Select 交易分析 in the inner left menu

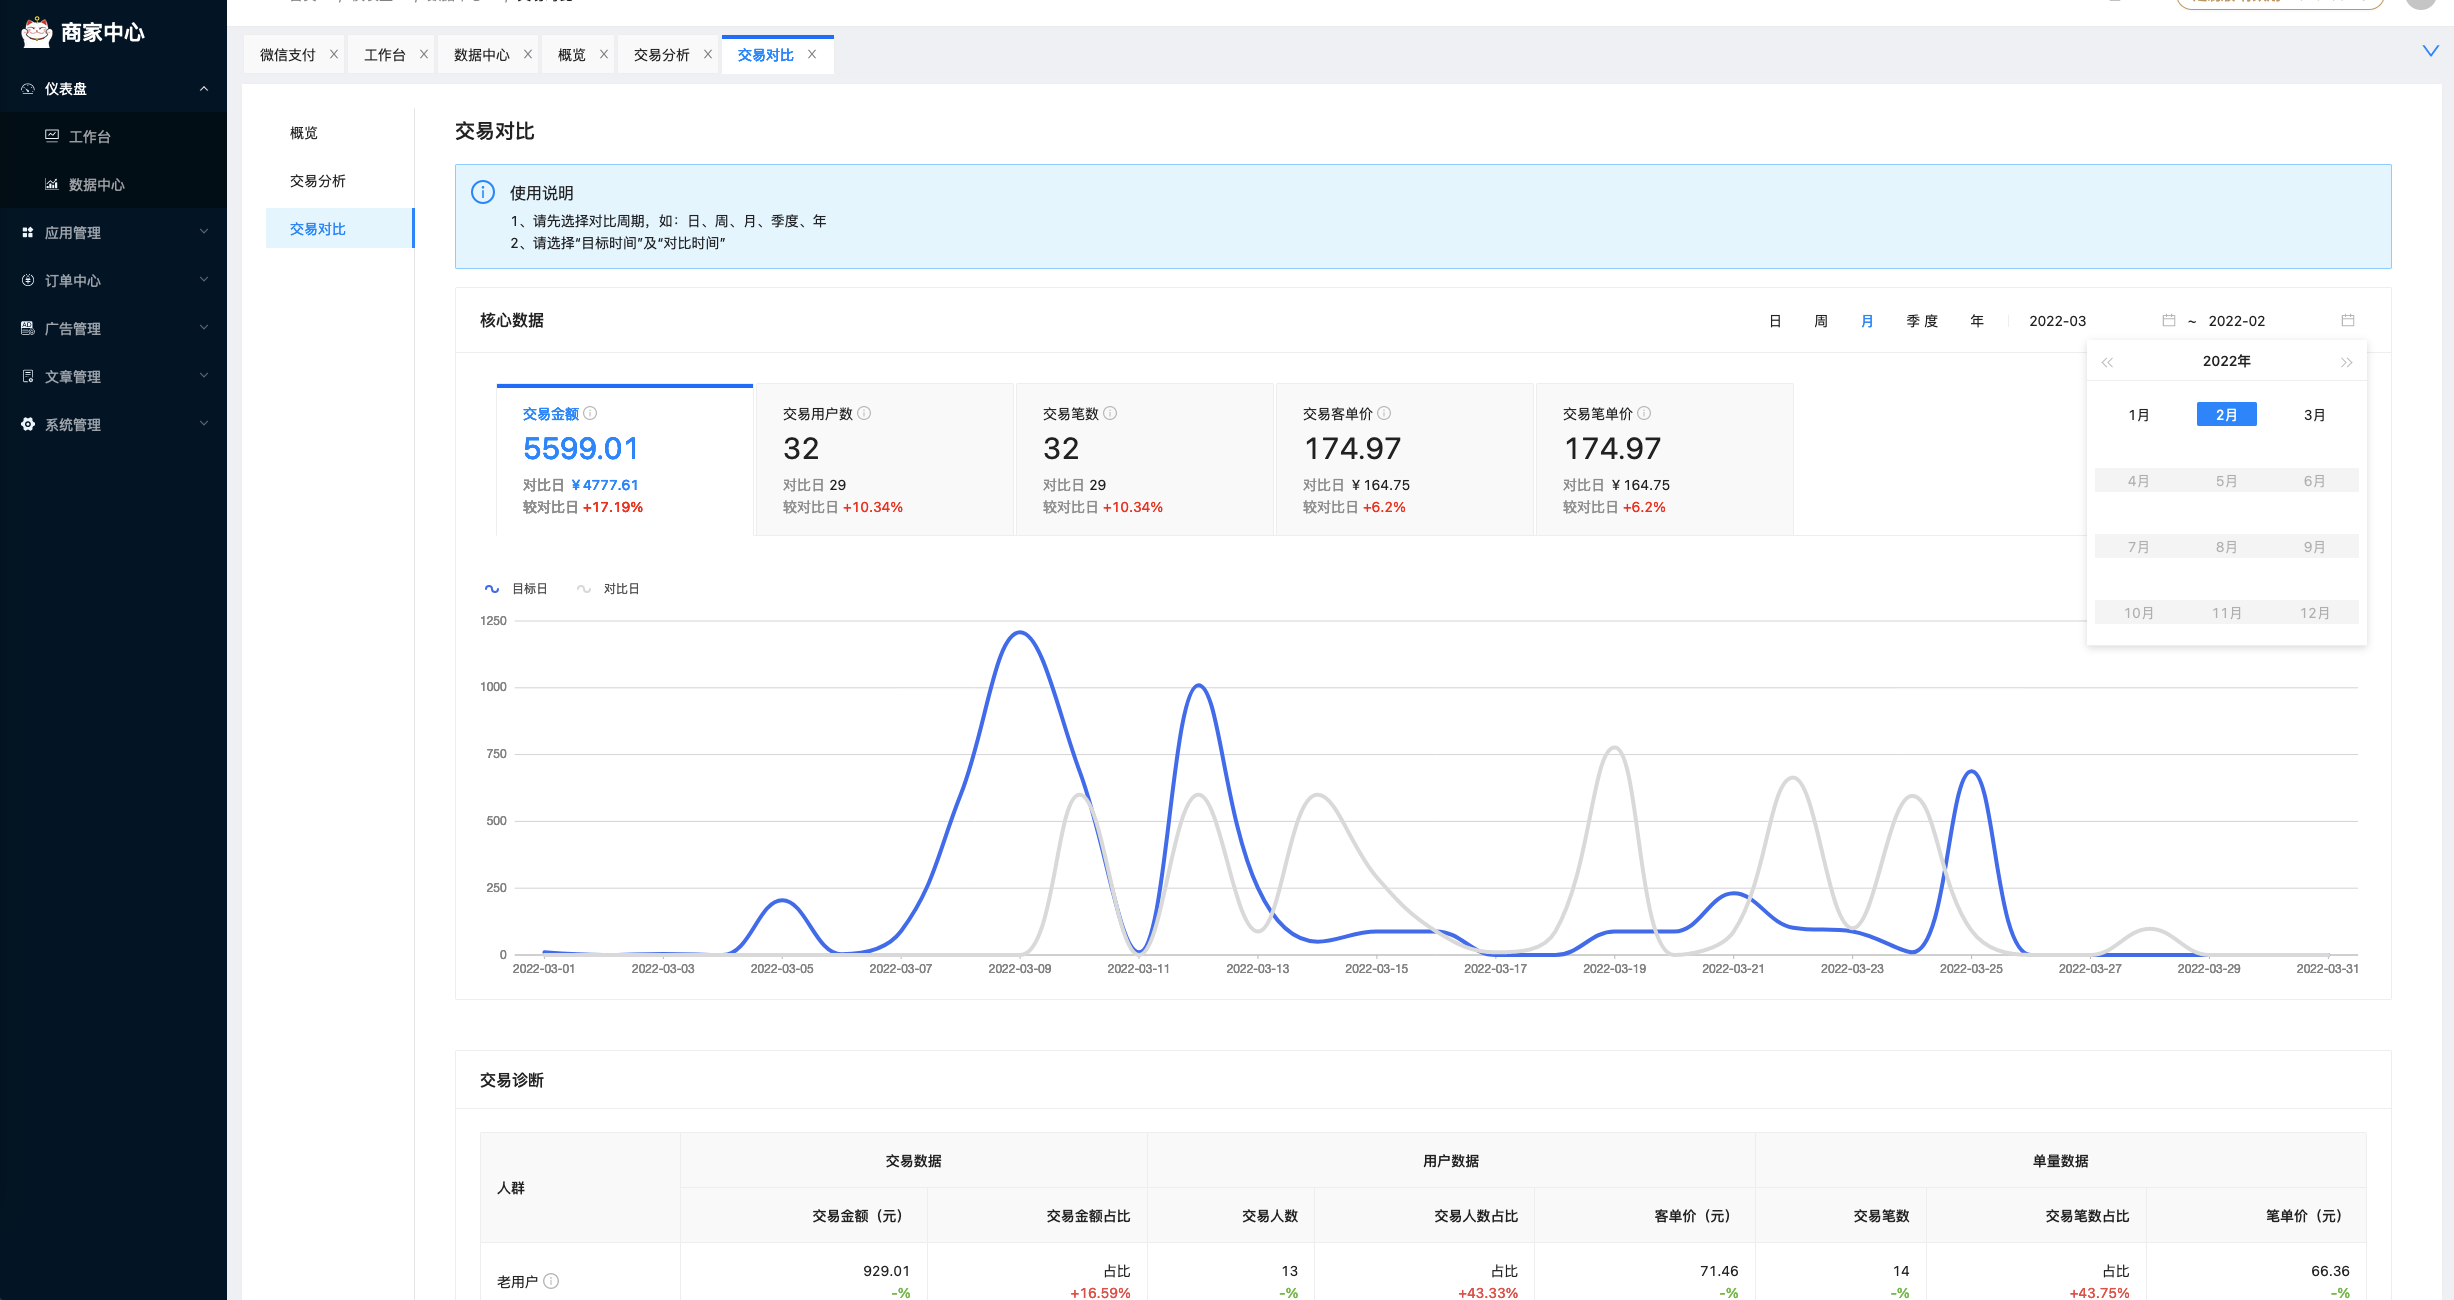[340, 181]
